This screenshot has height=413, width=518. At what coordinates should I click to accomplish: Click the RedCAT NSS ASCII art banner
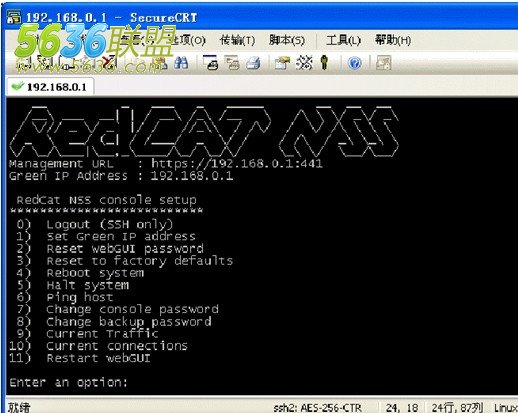204,131
